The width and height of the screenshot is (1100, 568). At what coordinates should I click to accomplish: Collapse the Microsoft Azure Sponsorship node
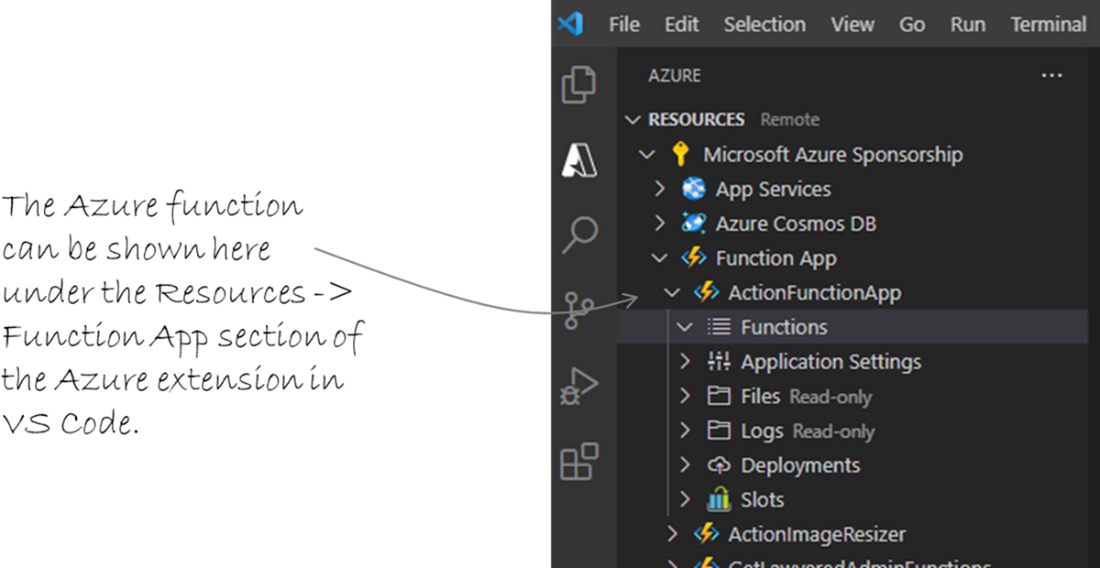point(647,154)
